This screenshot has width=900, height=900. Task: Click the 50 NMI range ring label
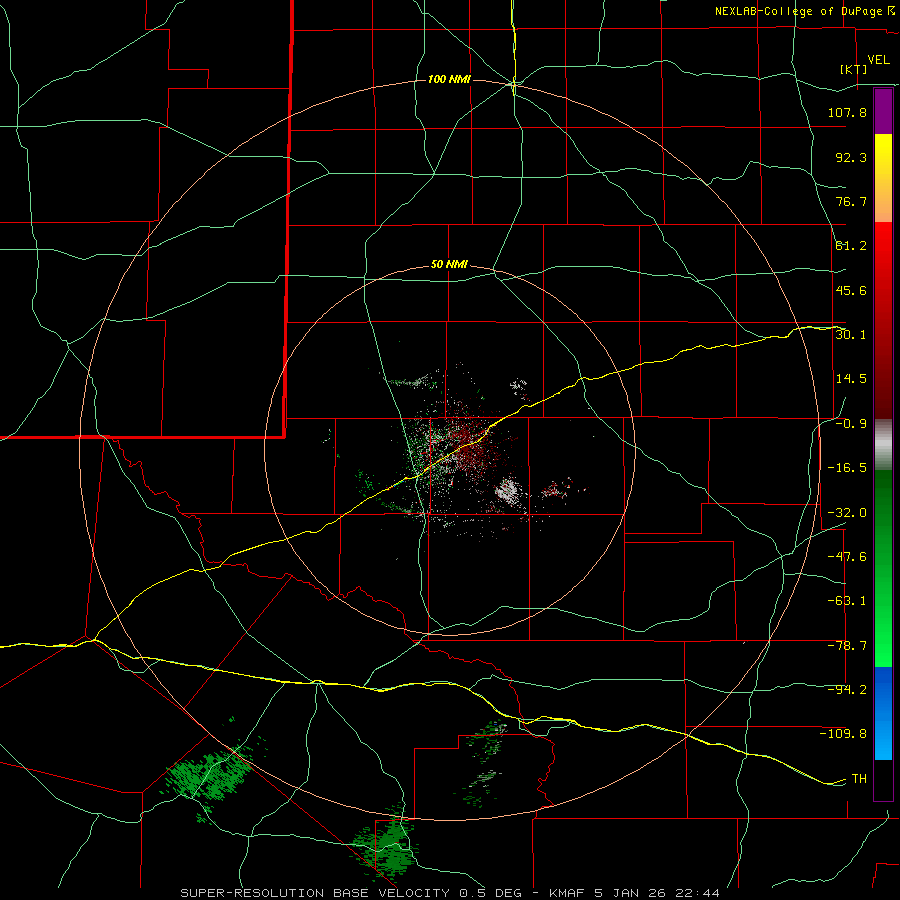[449, 265]
